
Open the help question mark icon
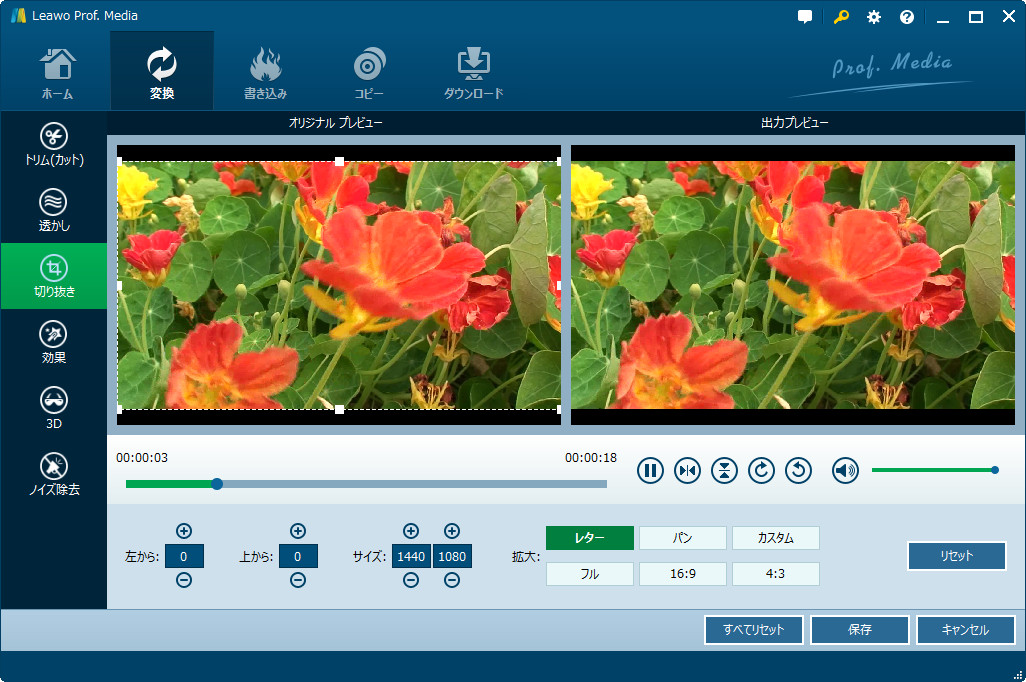907,17
